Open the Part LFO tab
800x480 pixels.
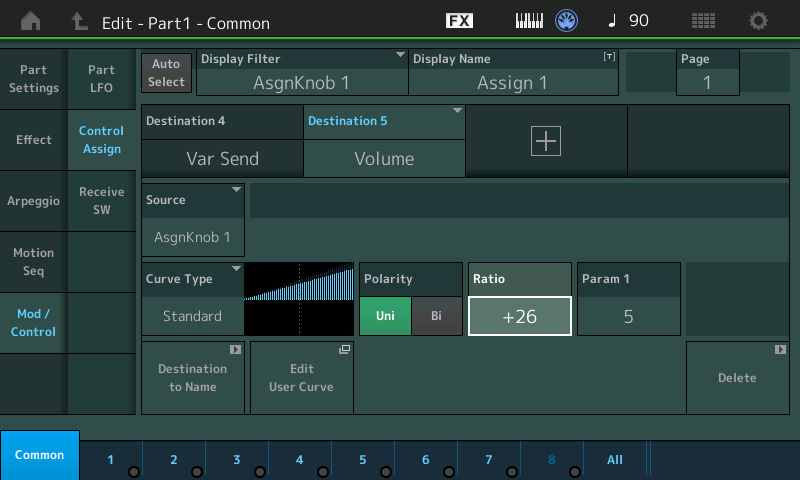pyautogui.click(x=102, y=79)
